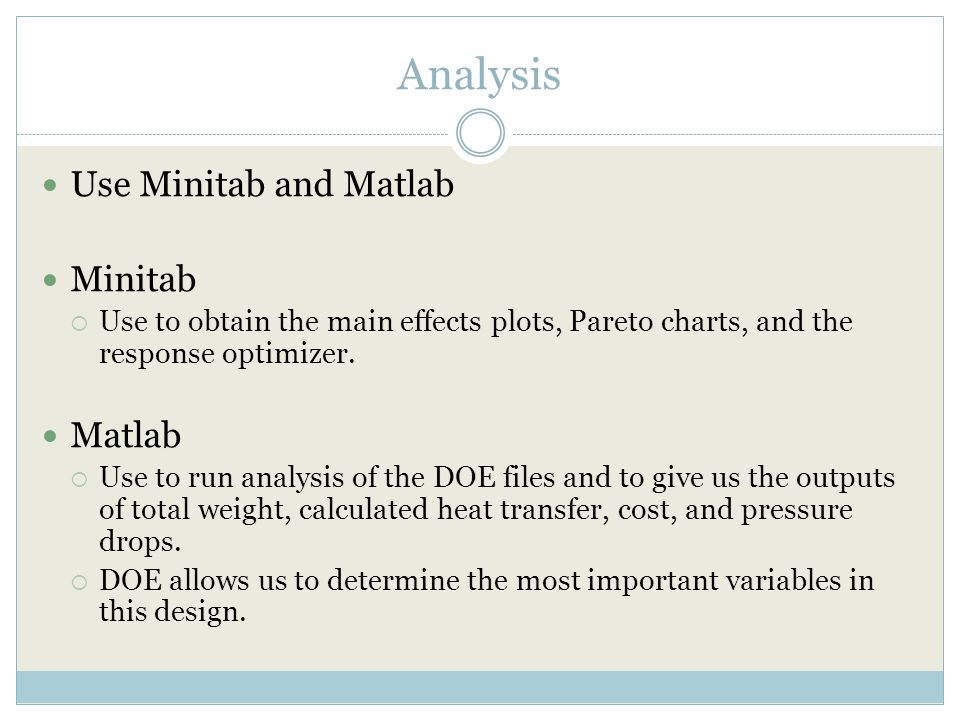This screenshot has height=720, width=960.
Task: Click the hollow bullet before DOE allows us line
Action: tap(79, 582)
